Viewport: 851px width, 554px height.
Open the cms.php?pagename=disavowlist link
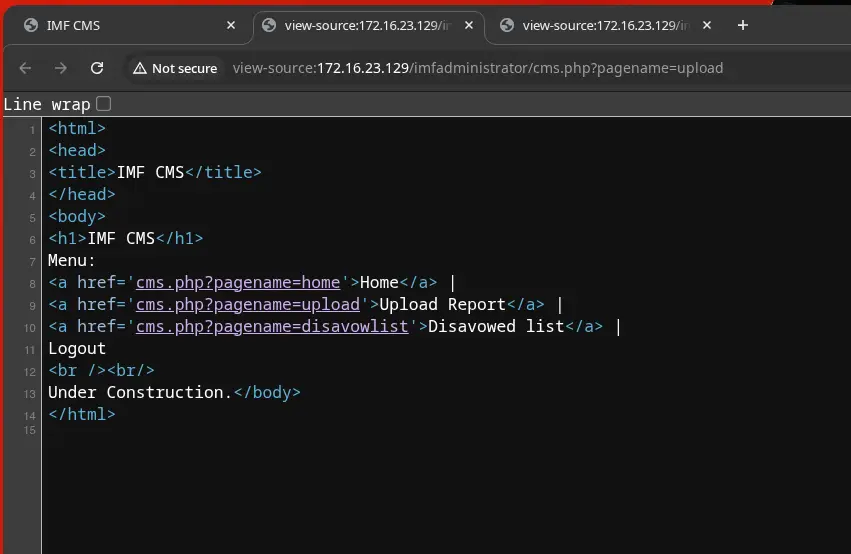(x=273, y=327)
